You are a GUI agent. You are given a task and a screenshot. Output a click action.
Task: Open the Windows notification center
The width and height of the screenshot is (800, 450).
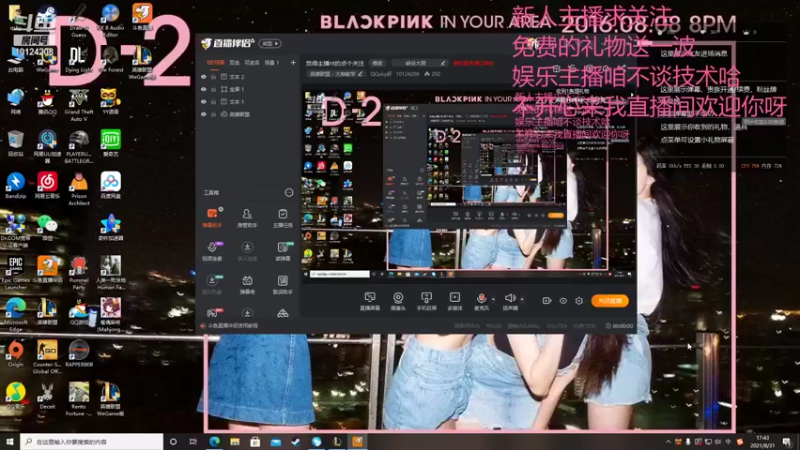tap(787, 442)
